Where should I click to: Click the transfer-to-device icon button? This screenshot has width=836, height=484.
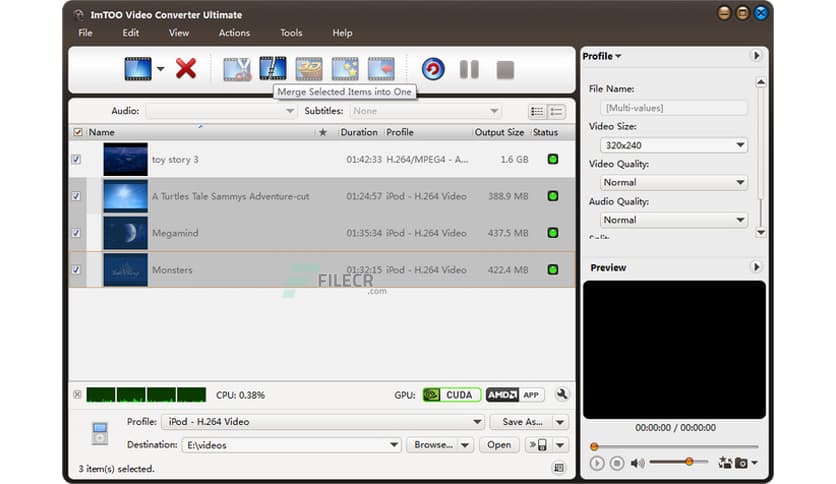click(x=538, y=445)
